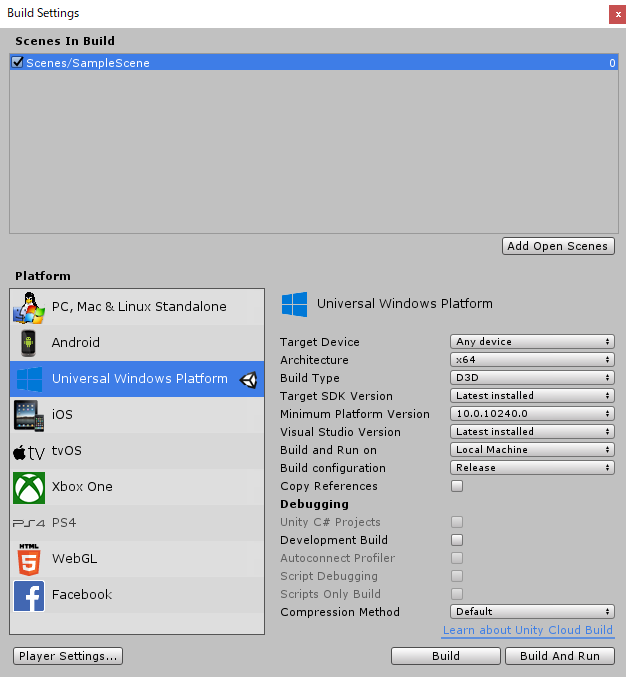Screen dimensions: 626x677
Task: Click the Universal Windows Platform settings title
Action: click(x=405, y=304)
